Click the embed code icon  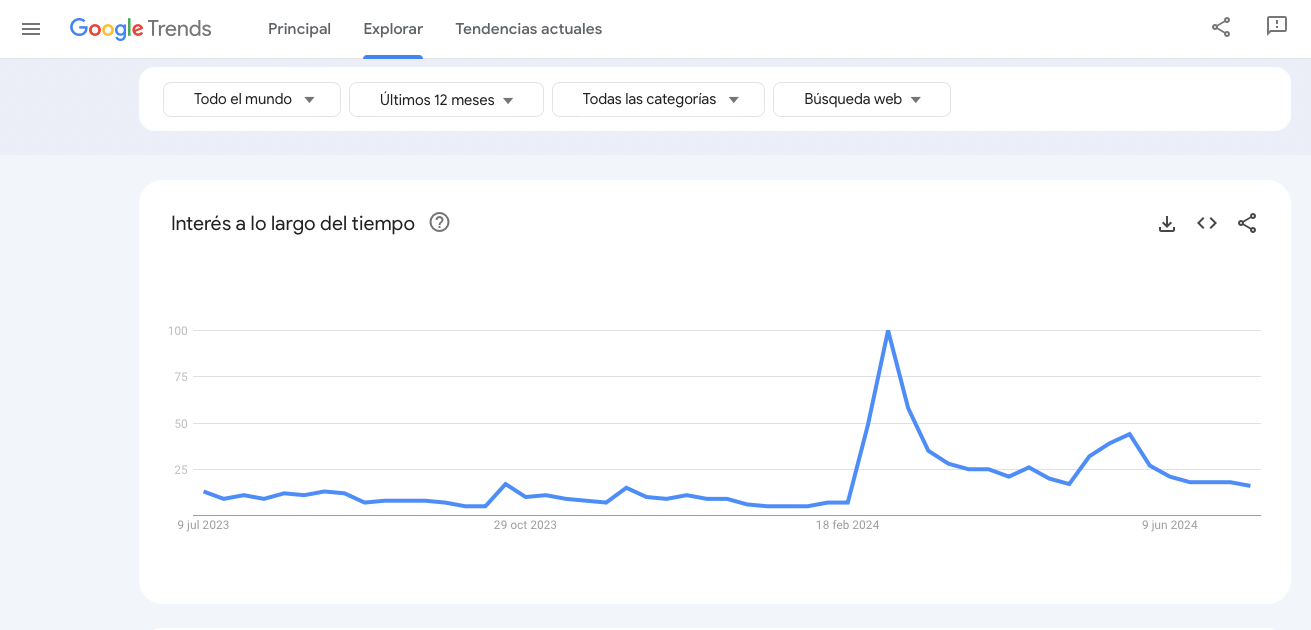coord(1207,224)
